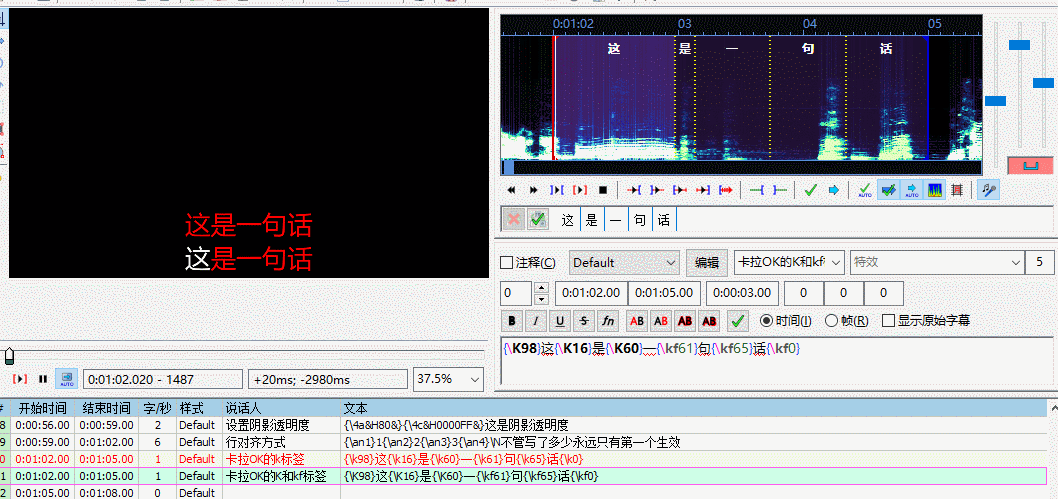Go to next line audio button
The image size is (1058, 499).
534,190
